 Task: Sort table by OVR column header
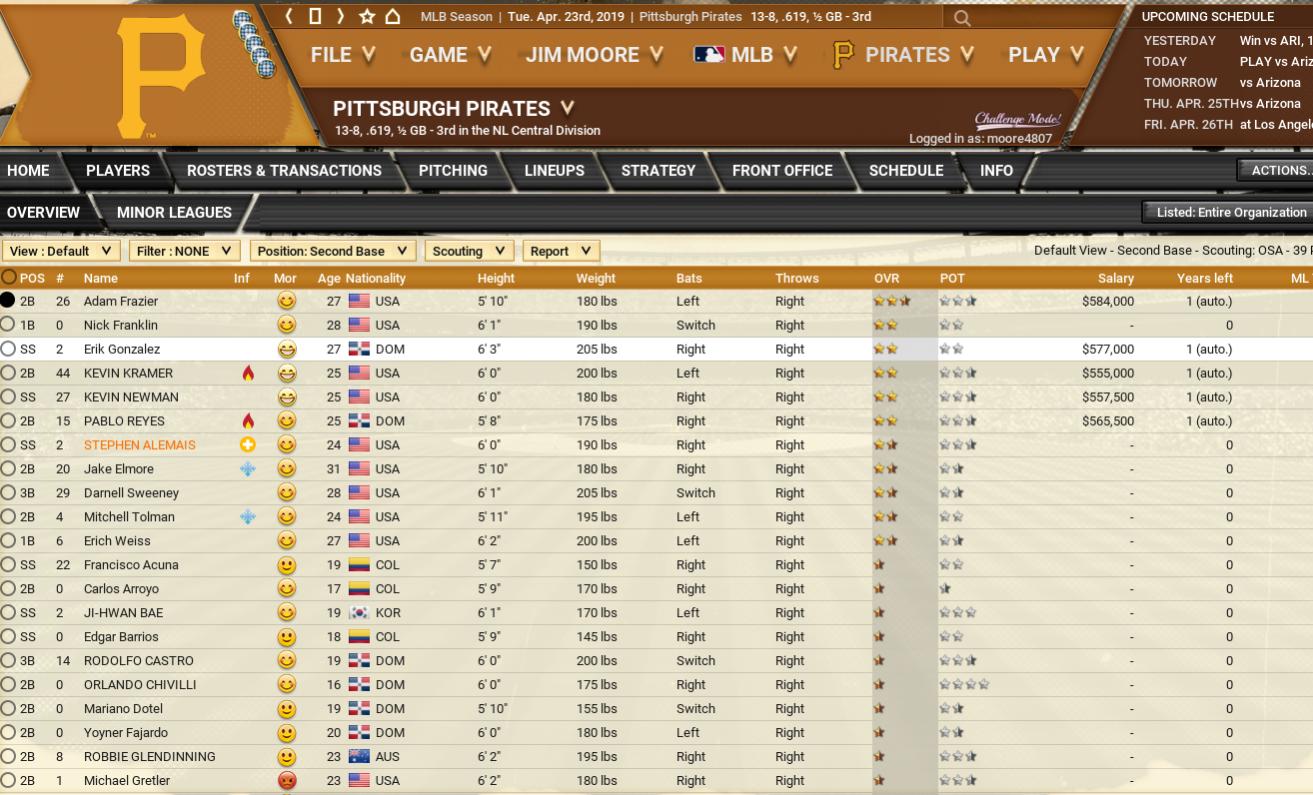click(x=886, y=278)
